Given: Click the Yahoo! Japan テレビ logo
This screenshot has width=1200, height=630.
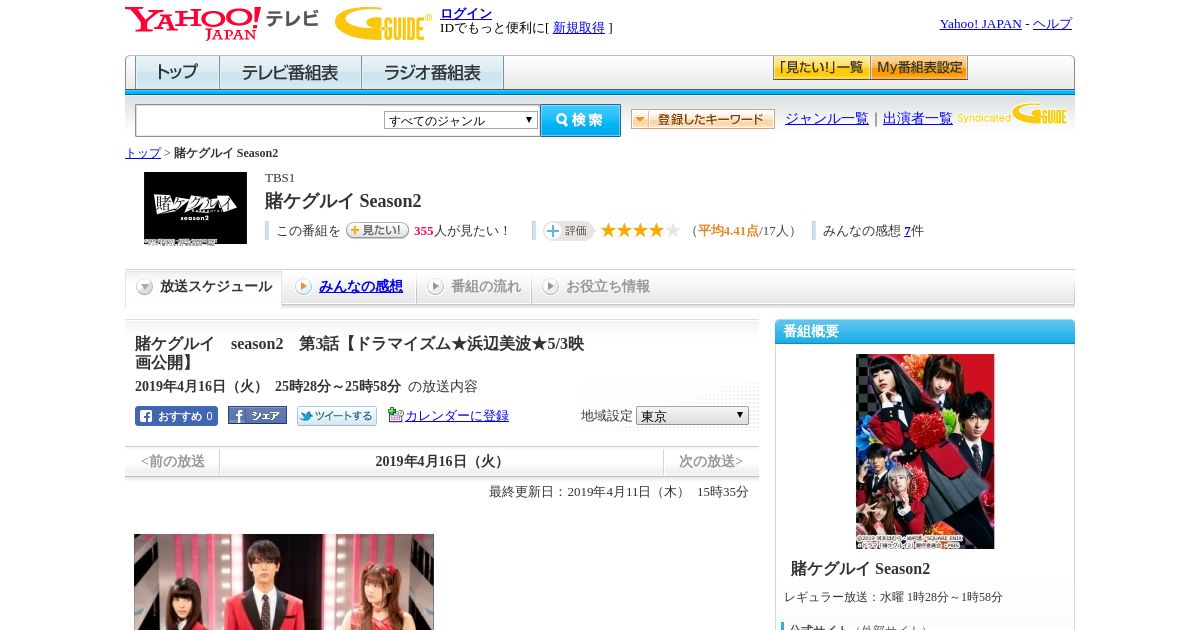Looking at the screenshot, I should pyautogui.click(x=222, y=23).
